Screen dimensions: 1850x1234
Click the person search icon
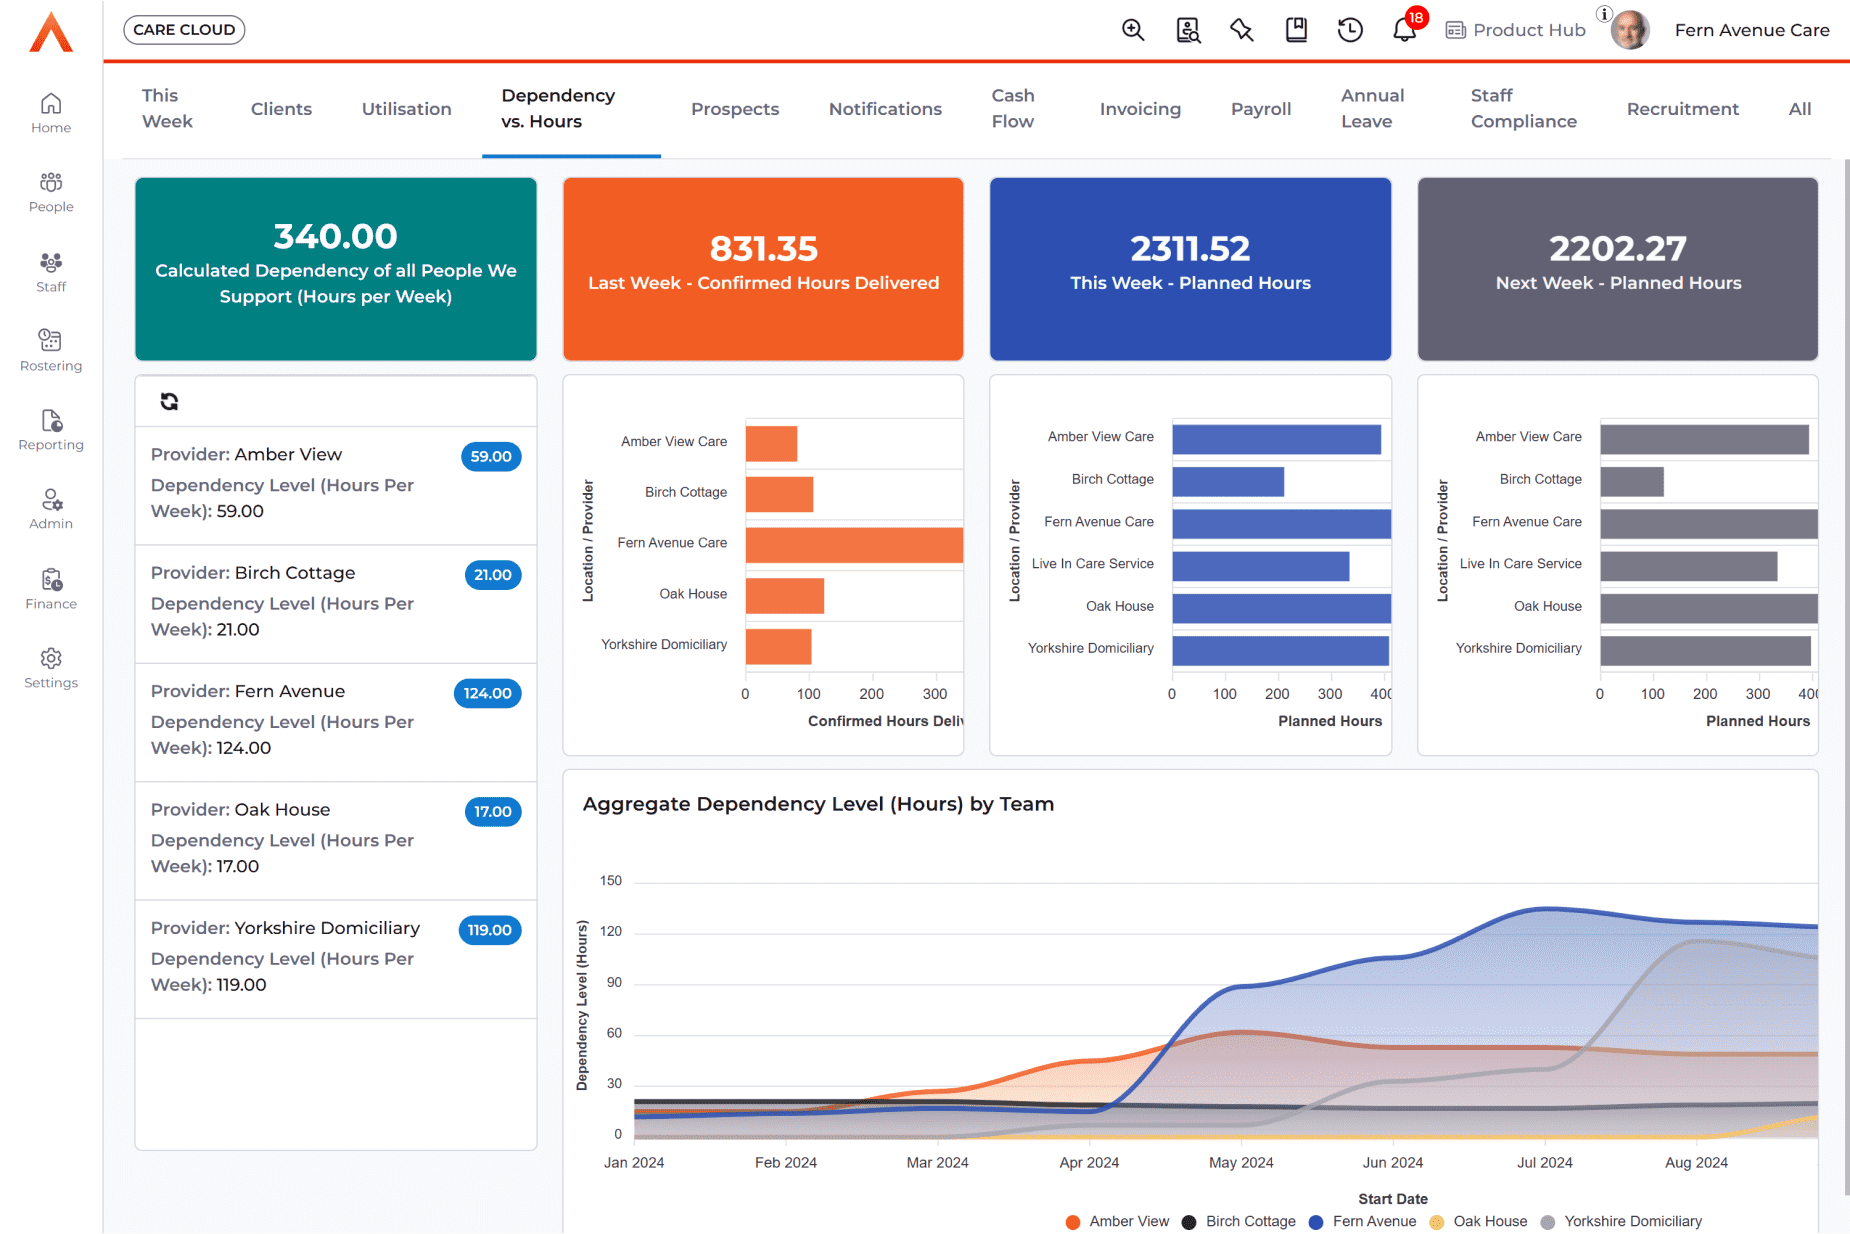tap(1188, 30)
